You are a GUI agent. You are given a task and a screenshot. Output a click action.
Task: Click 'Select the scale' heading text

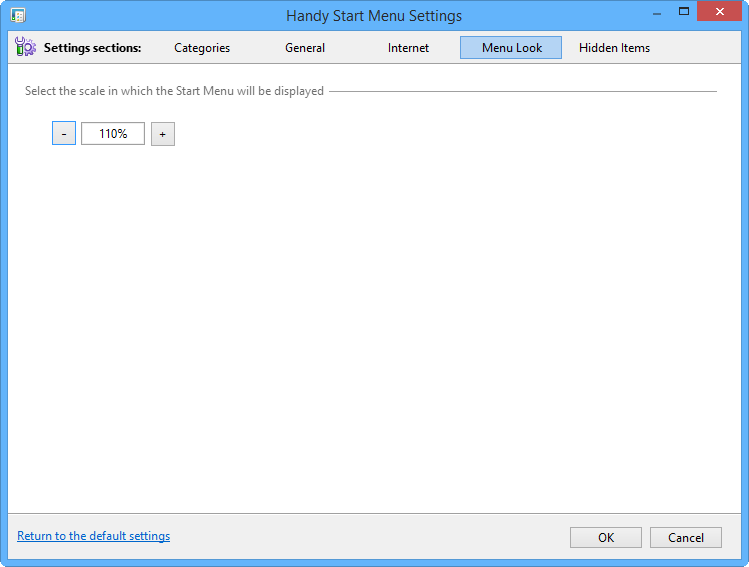tap(174, 91)
